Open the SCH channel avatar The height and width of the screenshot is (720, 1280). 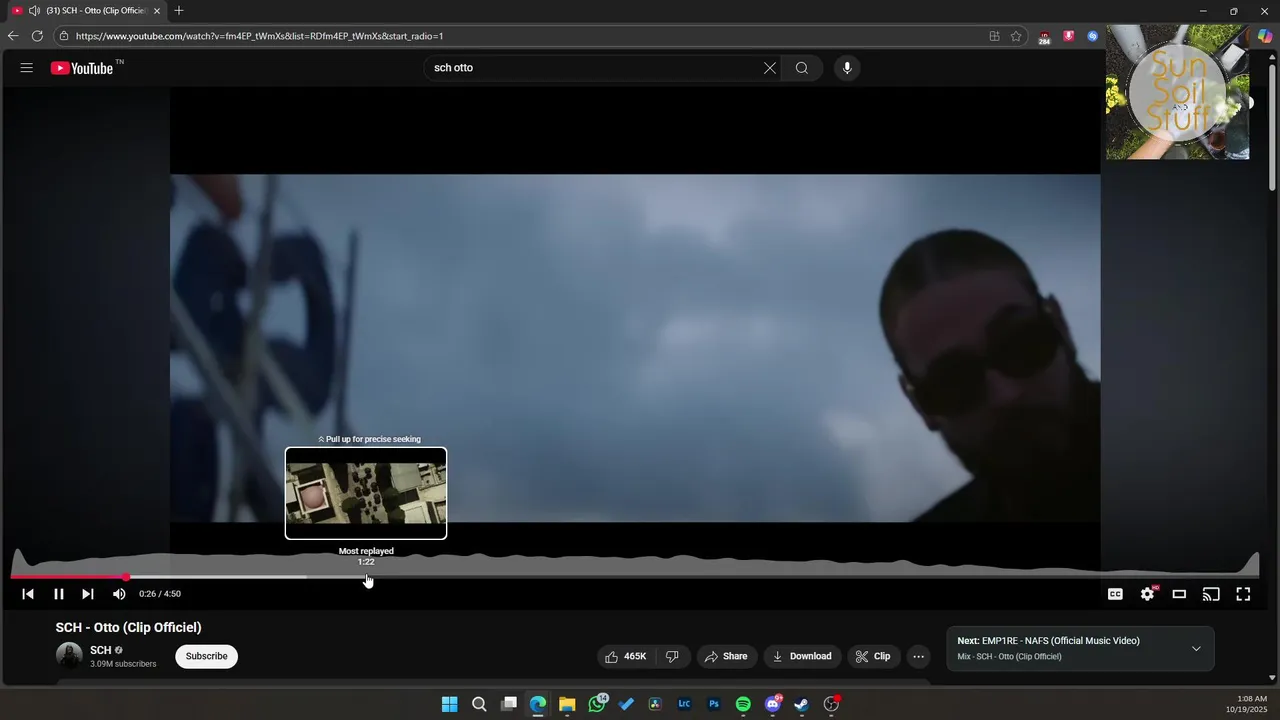pos(69,656)
